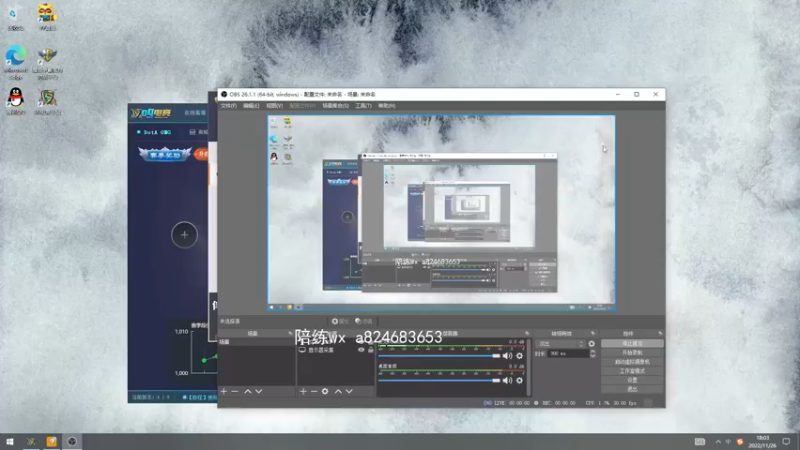800x450 pixels.
Task: Open the yellow app on the taskbar
Action: click(x=52, y=441)
